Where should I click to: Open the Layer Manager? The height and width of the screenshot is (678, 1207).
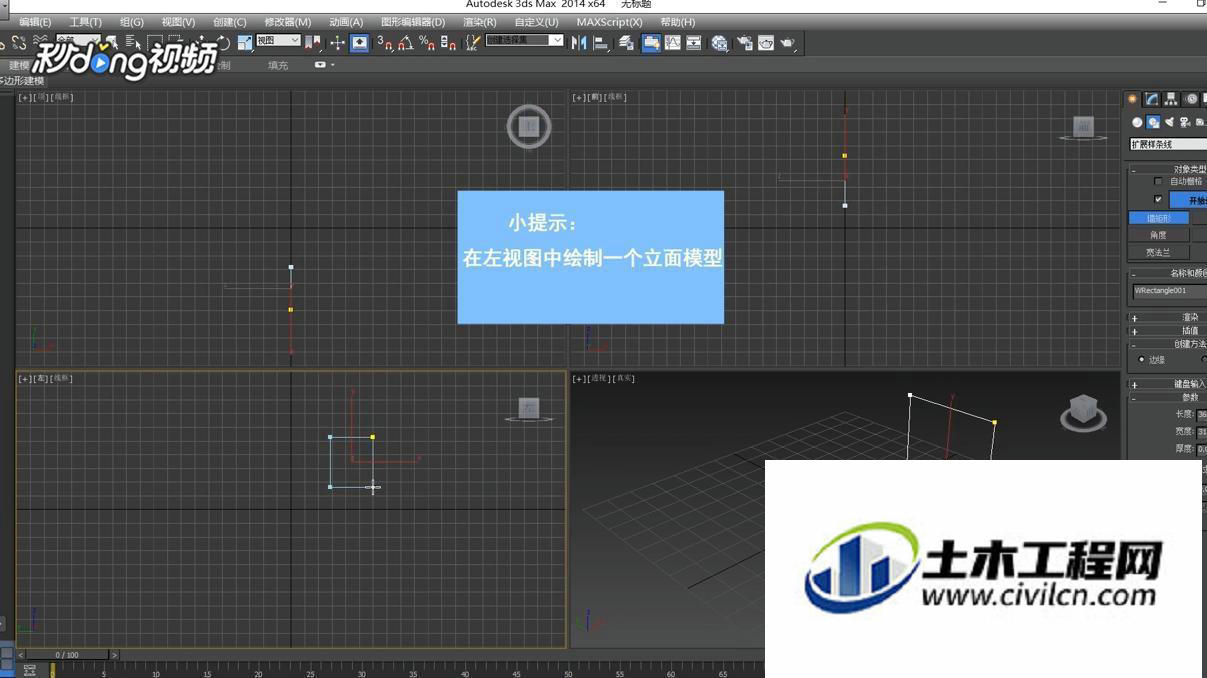pos(626,43)
